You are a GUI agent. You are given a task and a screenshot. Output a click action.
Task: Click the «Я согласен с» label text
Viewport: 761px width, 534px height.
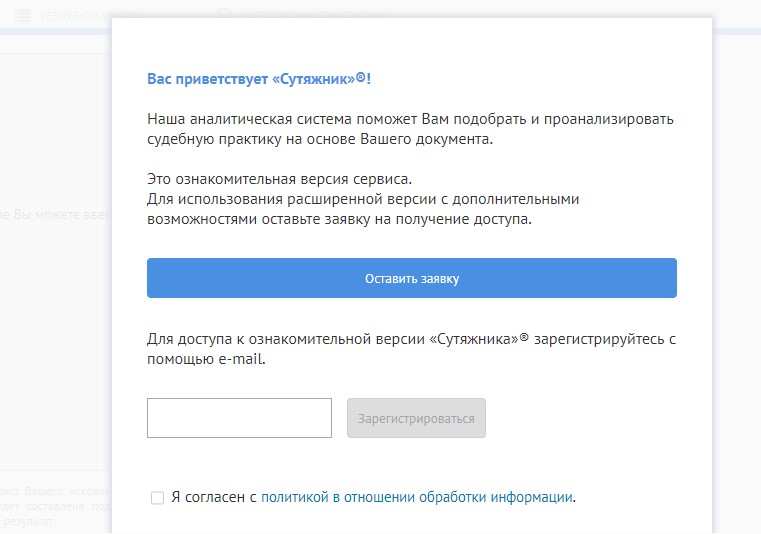214,496
